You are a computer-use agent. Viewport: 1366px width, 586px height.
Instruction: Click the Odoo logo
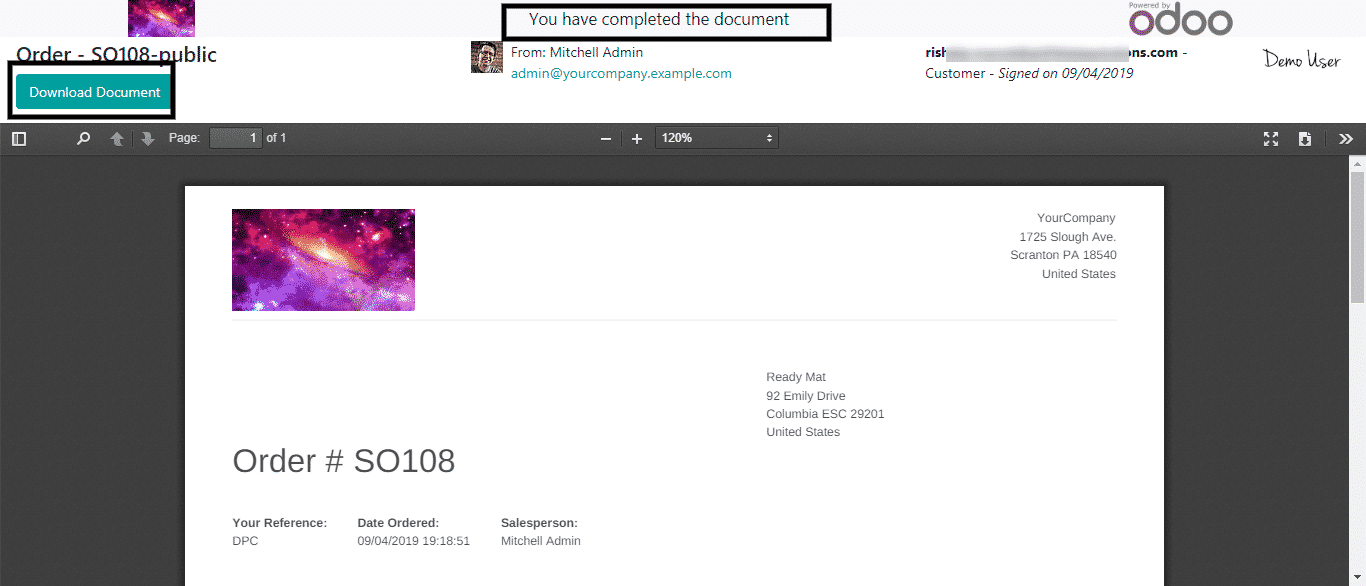tap(1180, 19)
